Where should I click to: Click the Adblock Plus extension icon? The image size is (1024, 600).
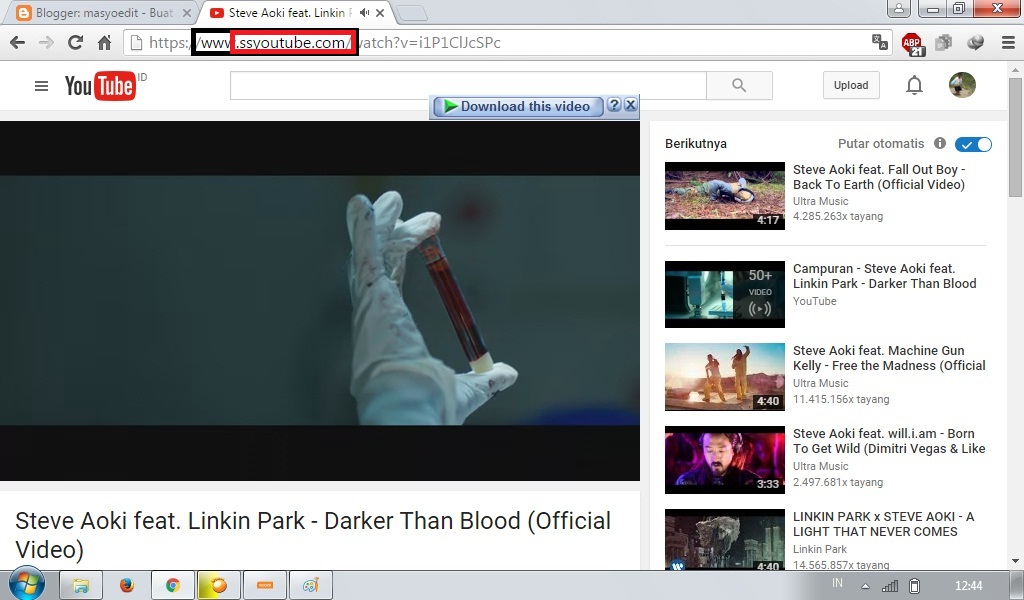911,43
